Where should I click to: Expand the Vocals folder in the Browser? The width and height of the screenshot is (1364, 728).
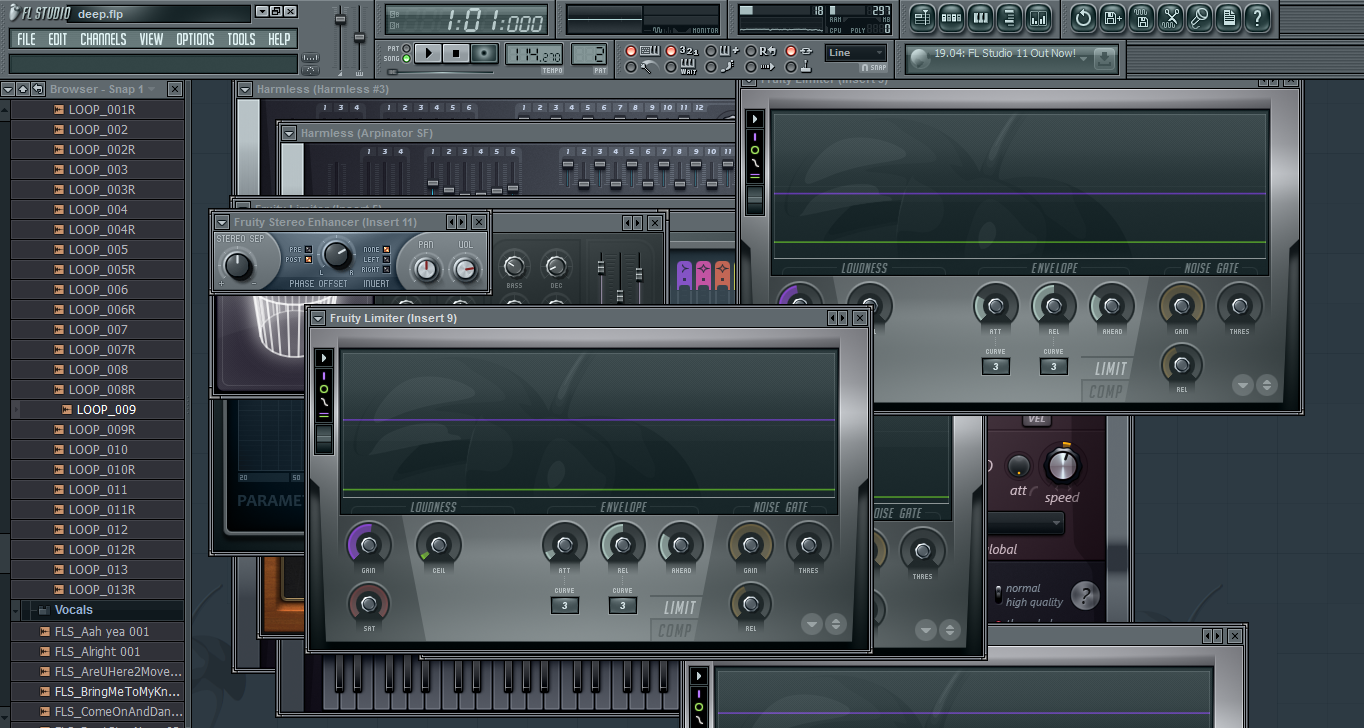point(17,610)
